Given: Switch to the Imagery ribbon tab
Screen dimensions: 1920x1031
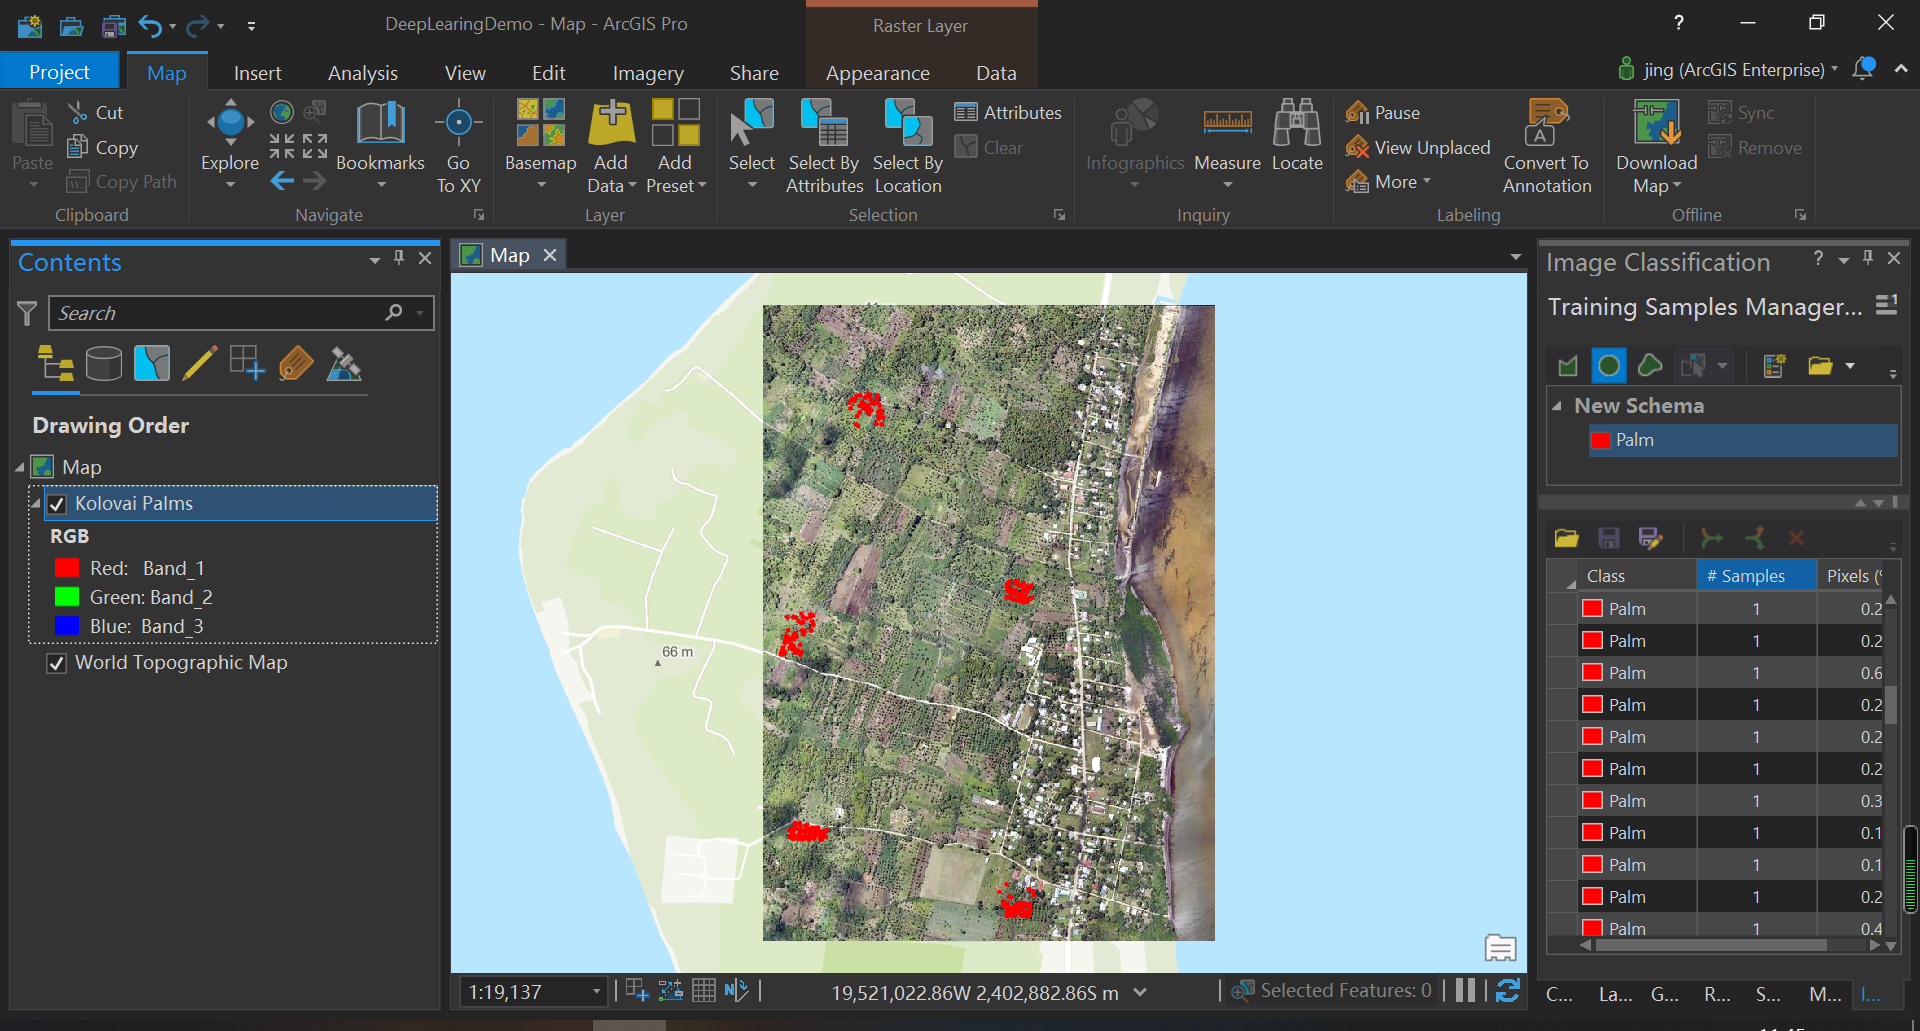Looking at the screenshot, I should (648, 73).
